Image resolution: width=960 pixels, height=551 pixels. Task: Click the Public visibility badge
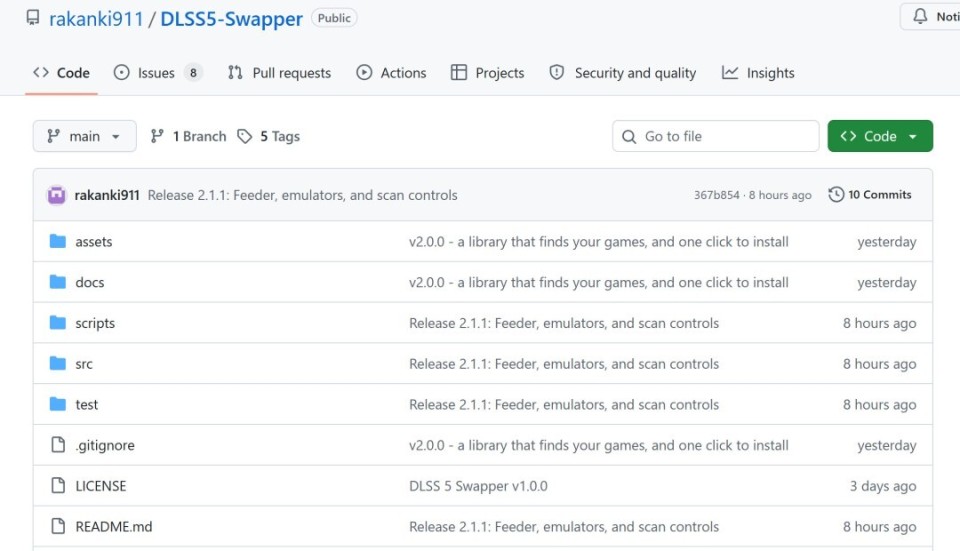point(334,18)
